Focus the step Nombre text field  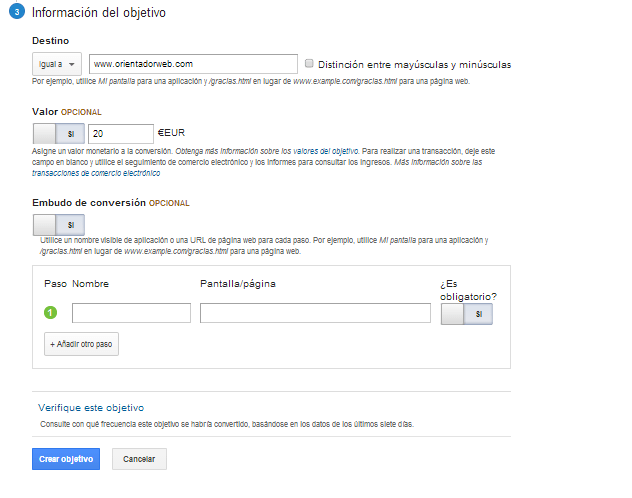click(131, 314)
